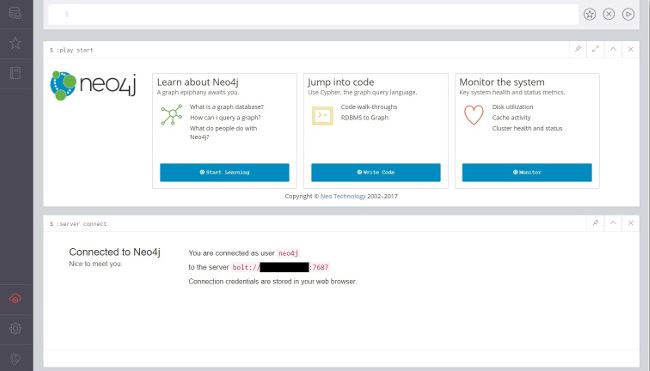Viewport: 650px width, 371px height.
Task: Run the query with the play icon
Action: tap(628, 15)
